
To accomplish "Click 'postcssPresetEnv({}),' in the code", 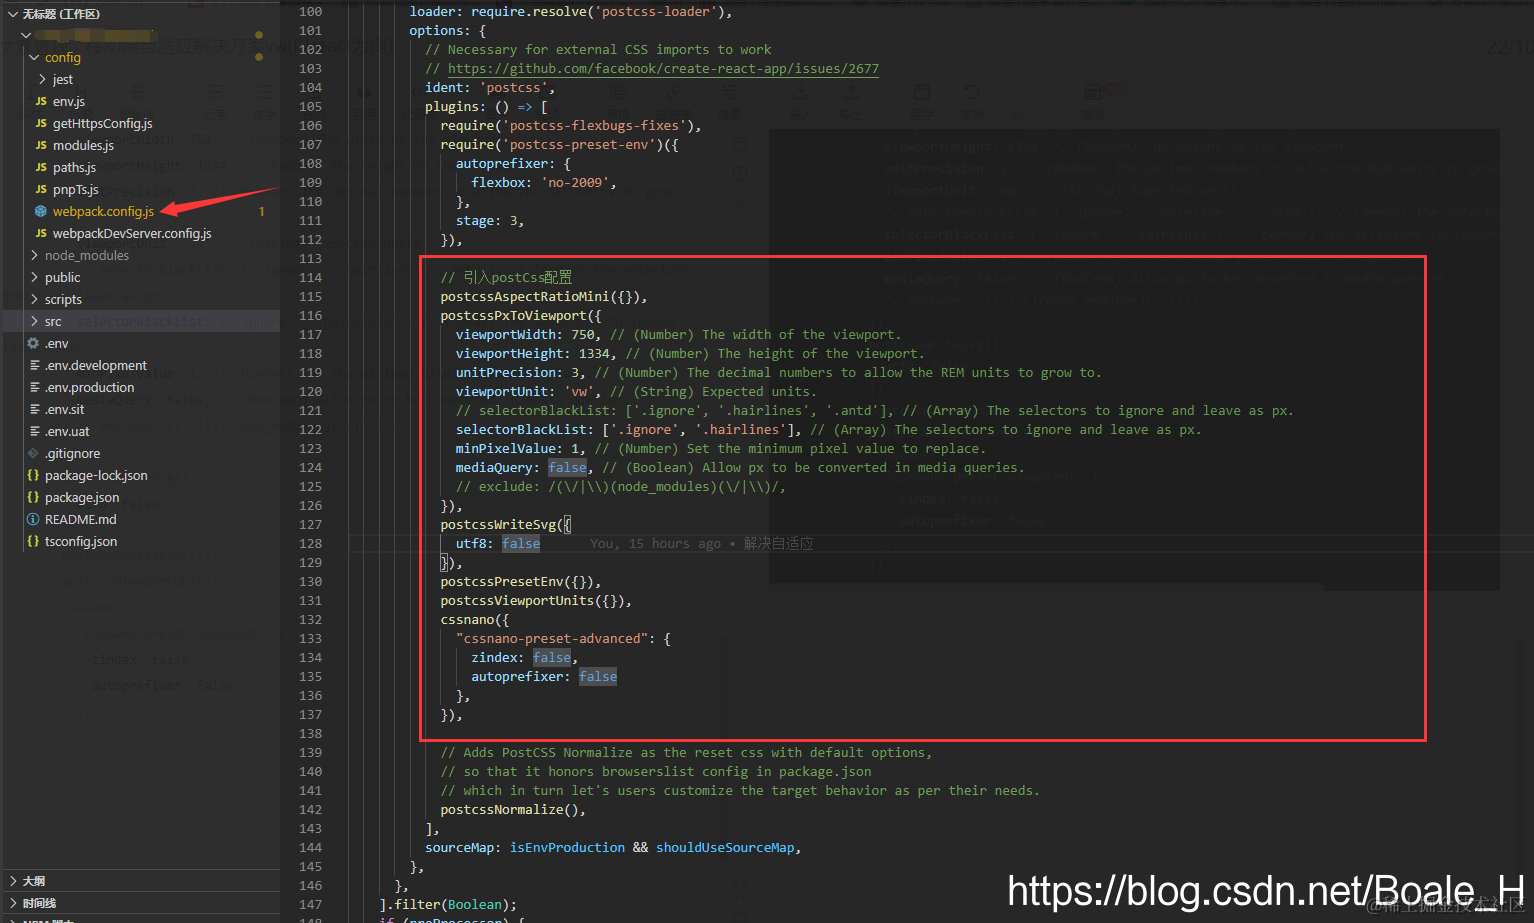I will pos(521,582).
